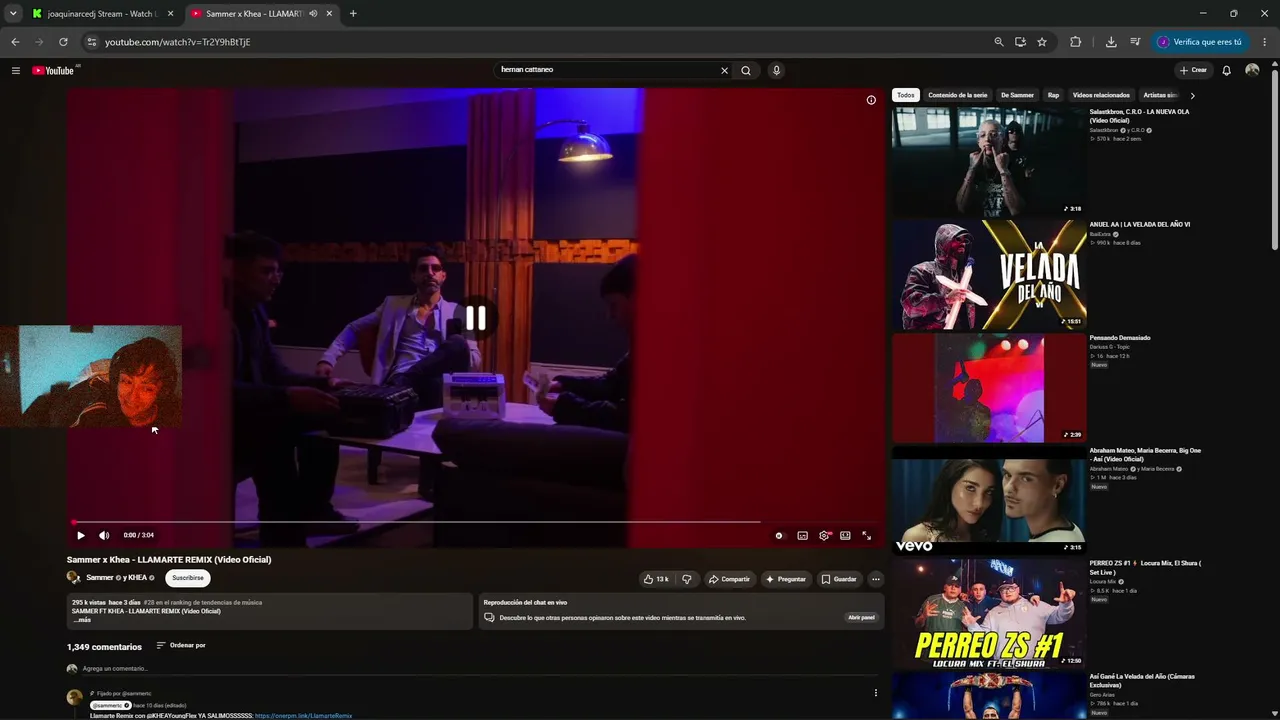Enter fullscreen mode
The height and width of the screenshot is (720, 1280).
pyautogui.click(x=866, y=535)
